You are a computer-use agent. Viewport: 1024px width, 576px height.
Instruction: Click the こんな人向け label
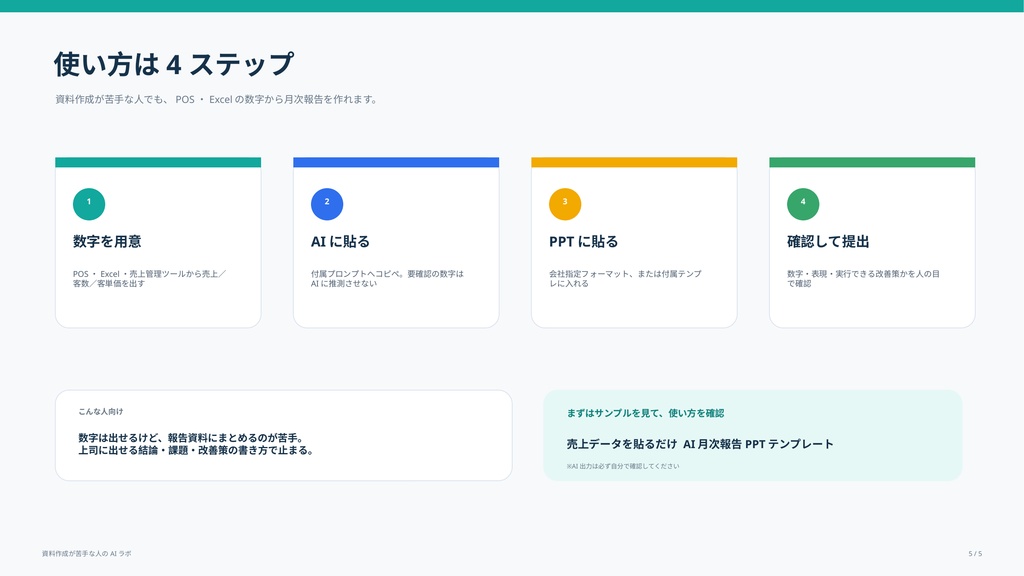[101, 411]
